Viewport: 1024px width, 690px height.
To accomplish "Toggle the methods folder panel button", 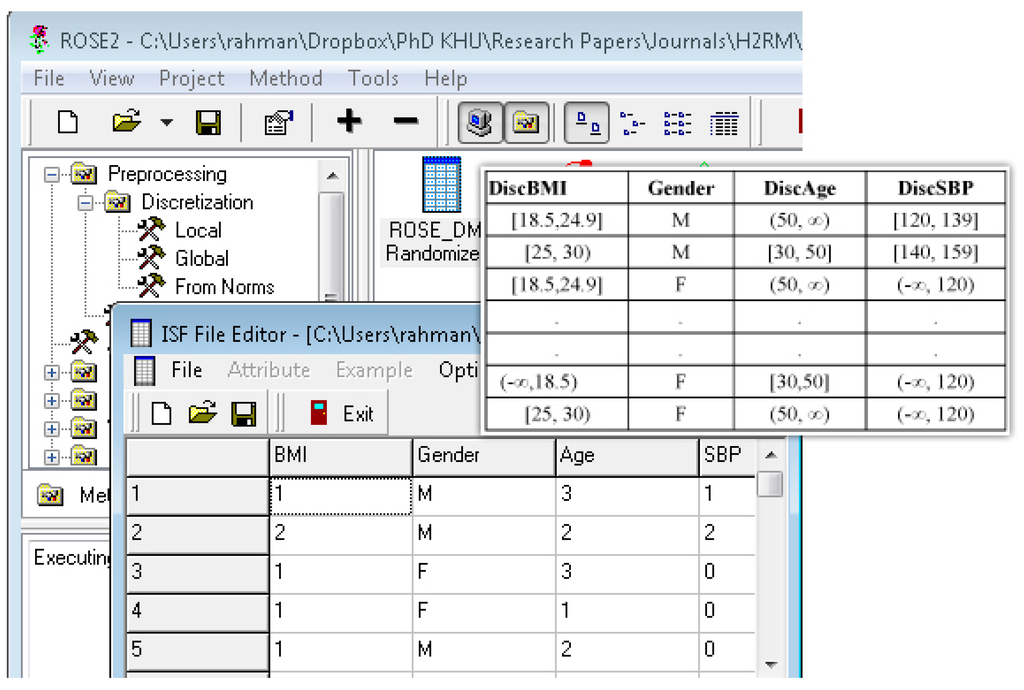I will pyautogui.click(x=525, y=123).
